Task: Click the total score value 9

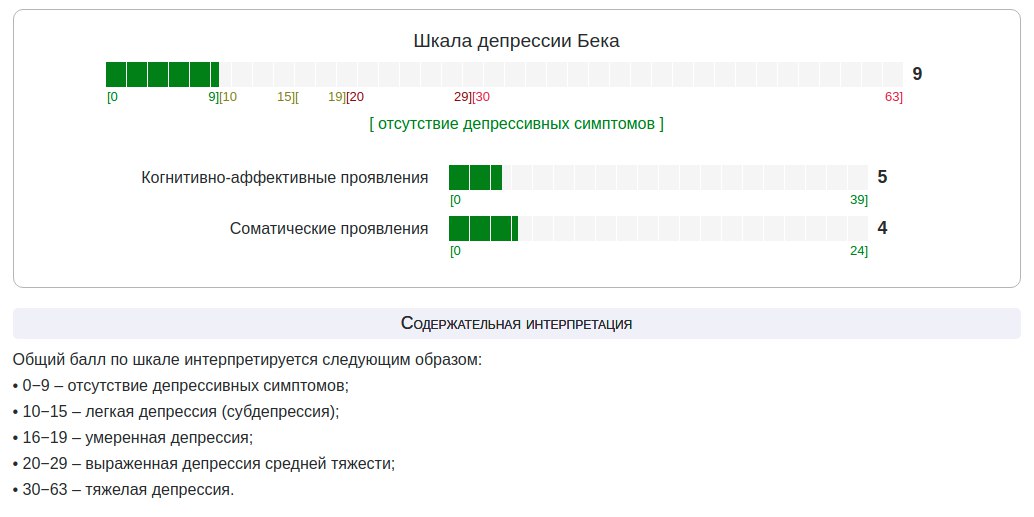Action: pyautogui.click(x=917, y=74)
